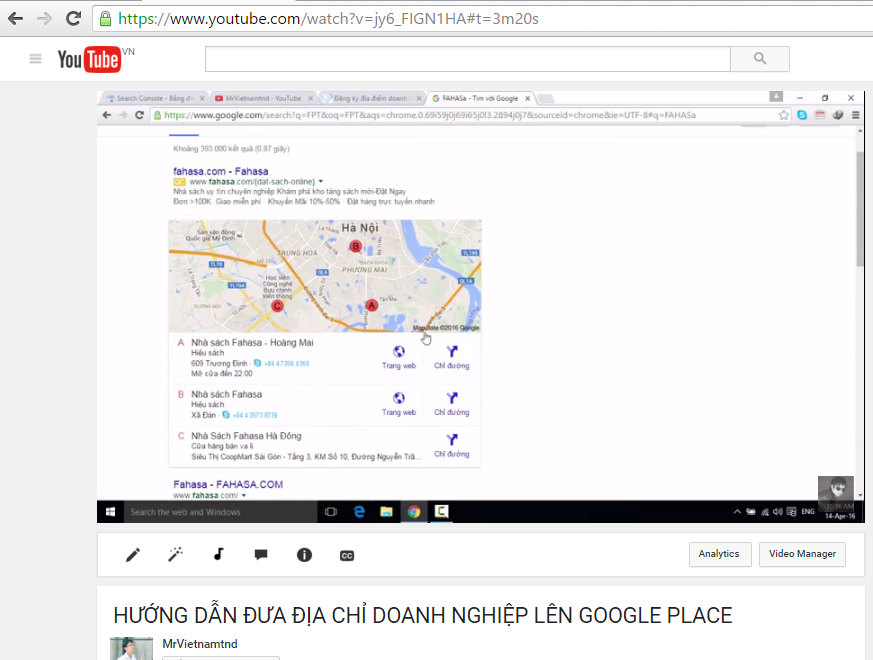
Task: Click the Skype extension icon in video
Action: (802, 115)
